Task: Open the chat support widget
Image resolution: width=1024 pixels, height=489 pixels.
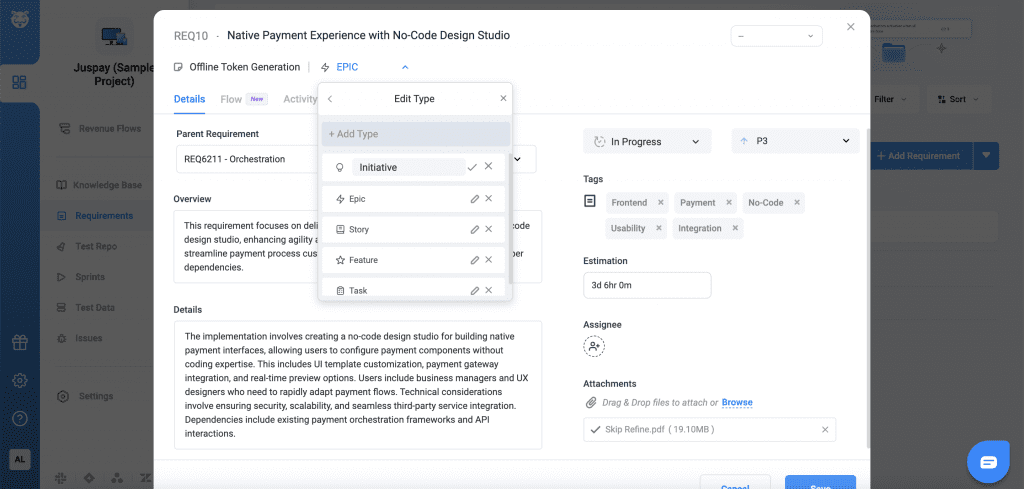Action: click(988, 461)
